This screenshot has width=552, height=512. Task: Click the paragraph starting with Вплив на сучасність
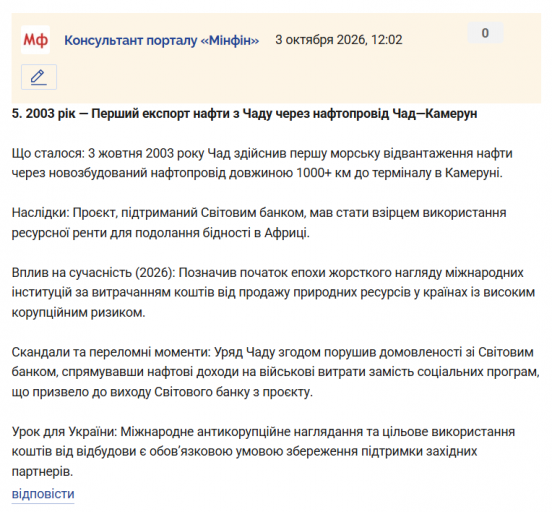(273, 292)
